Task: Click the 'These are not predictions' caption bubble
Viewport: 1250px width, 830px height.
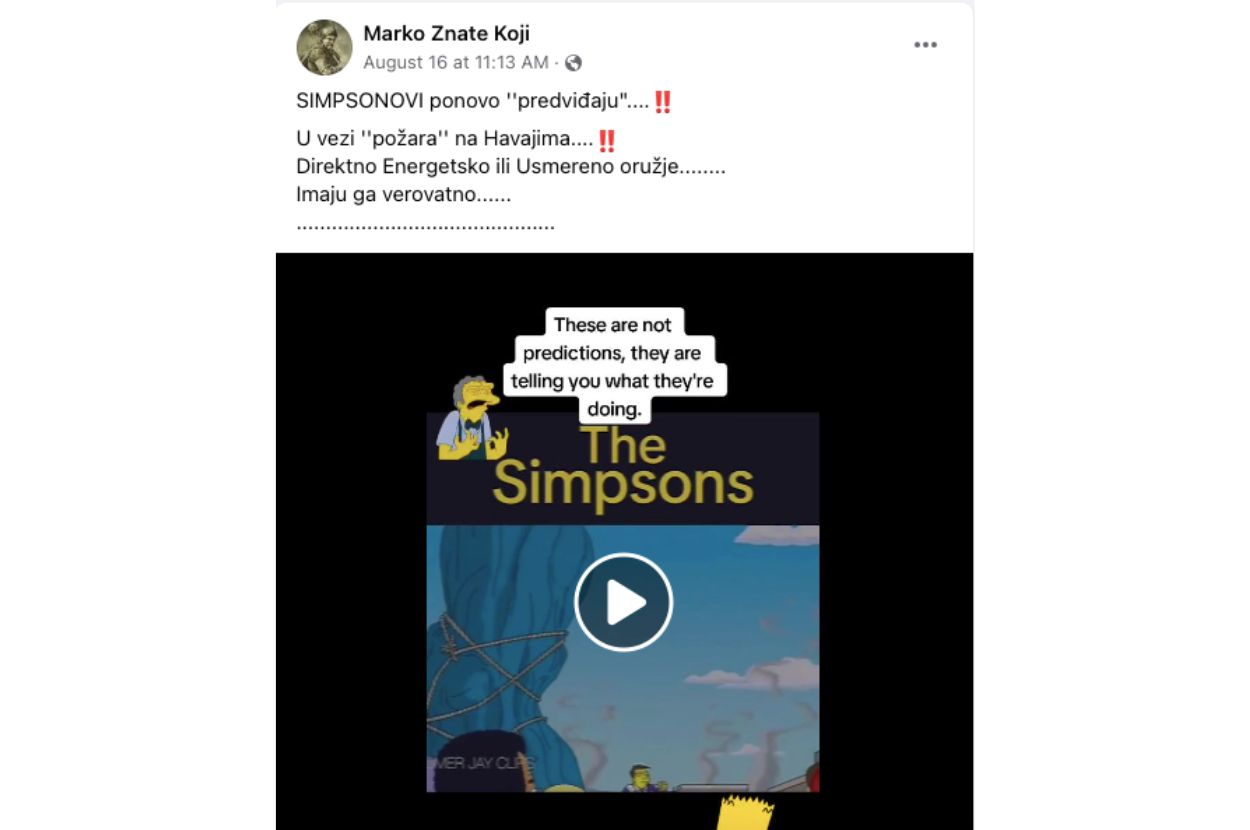Action: click(613, 366)
